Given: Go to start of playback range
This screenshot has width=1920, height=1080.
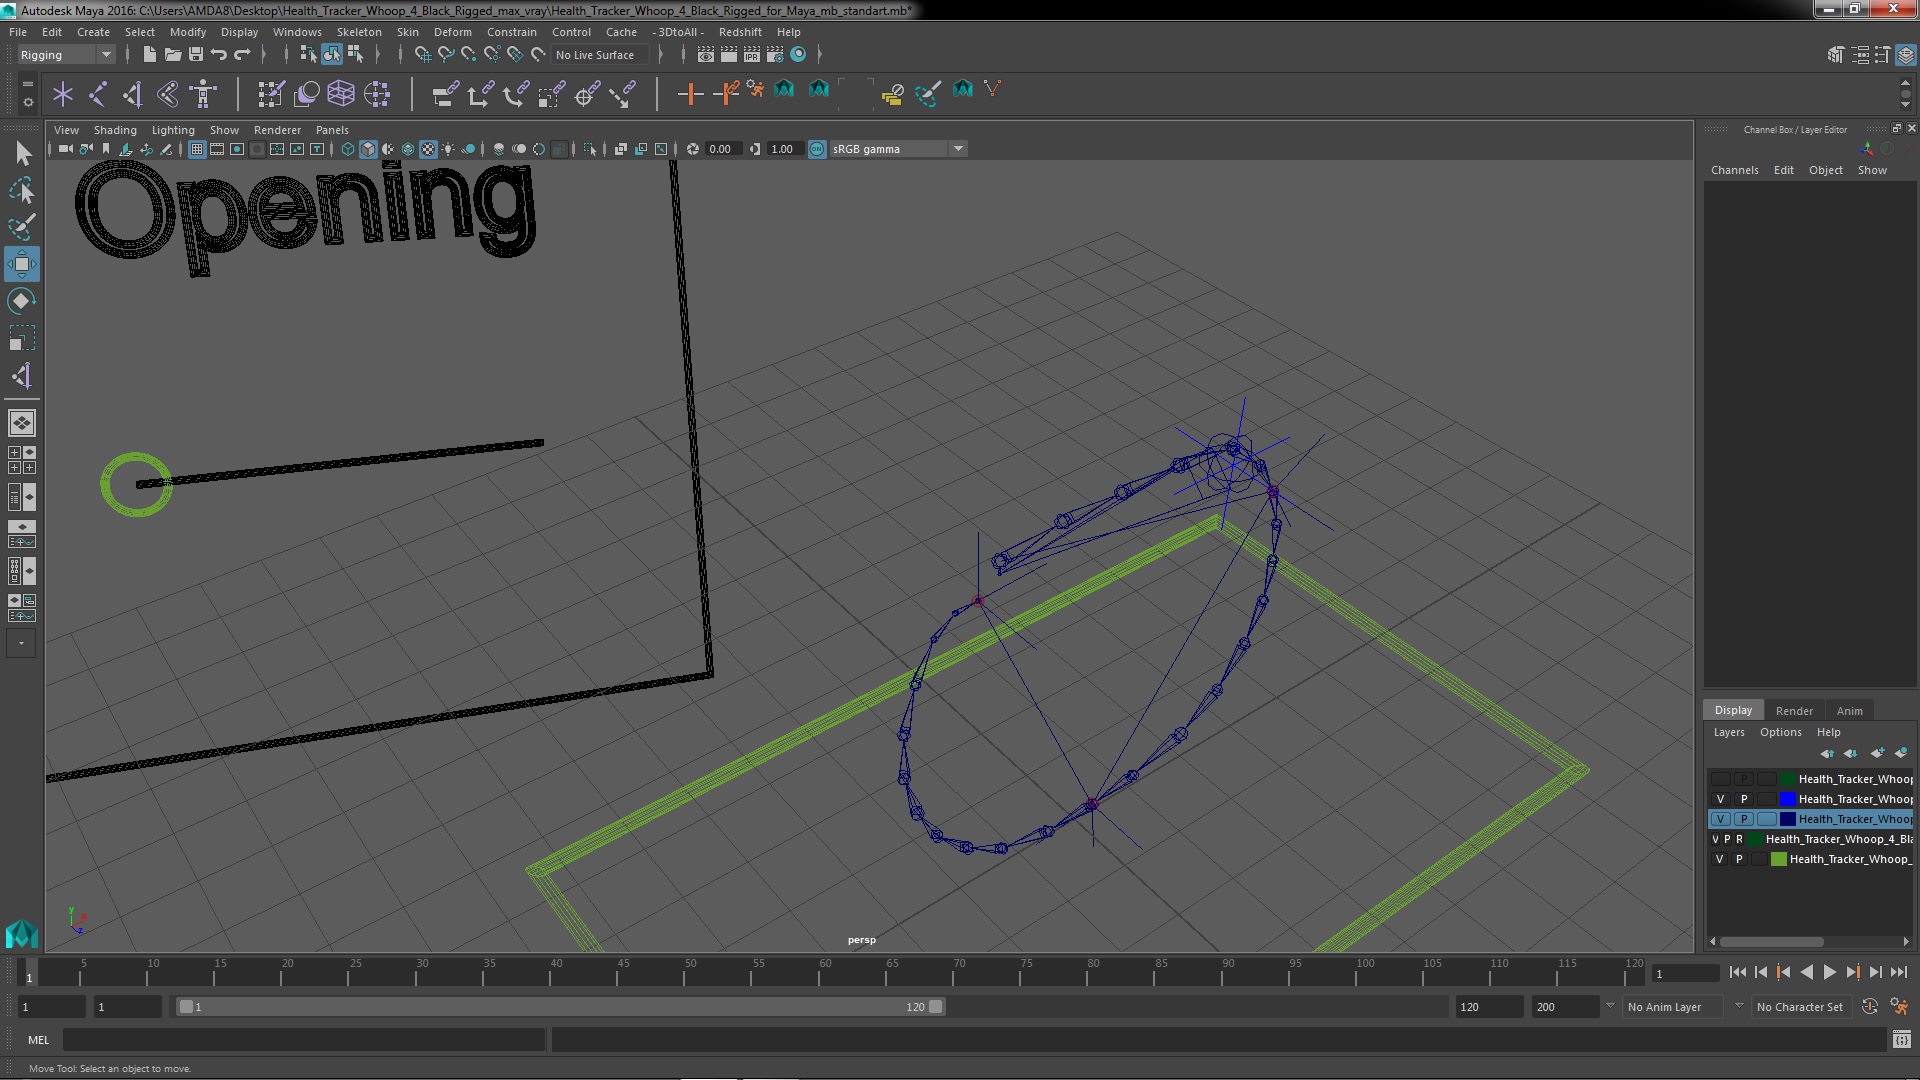Looking at the screenshot, I should point(1738,972).
